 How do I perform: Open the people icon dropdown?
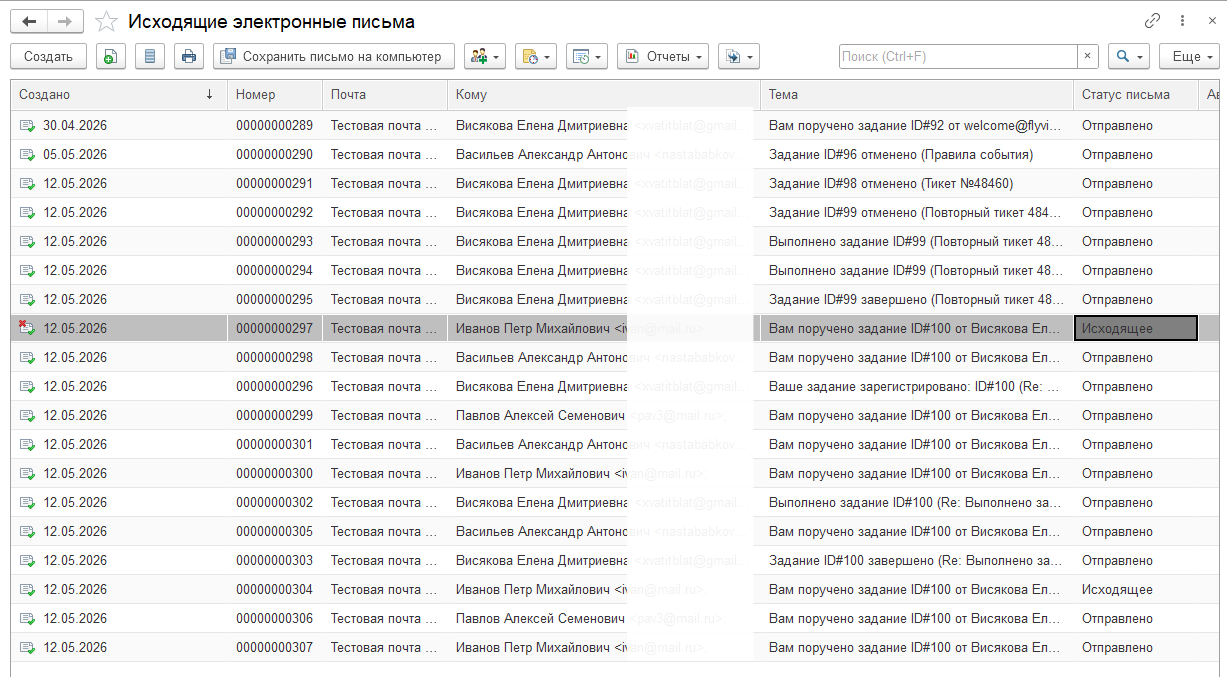pos(484,57)
